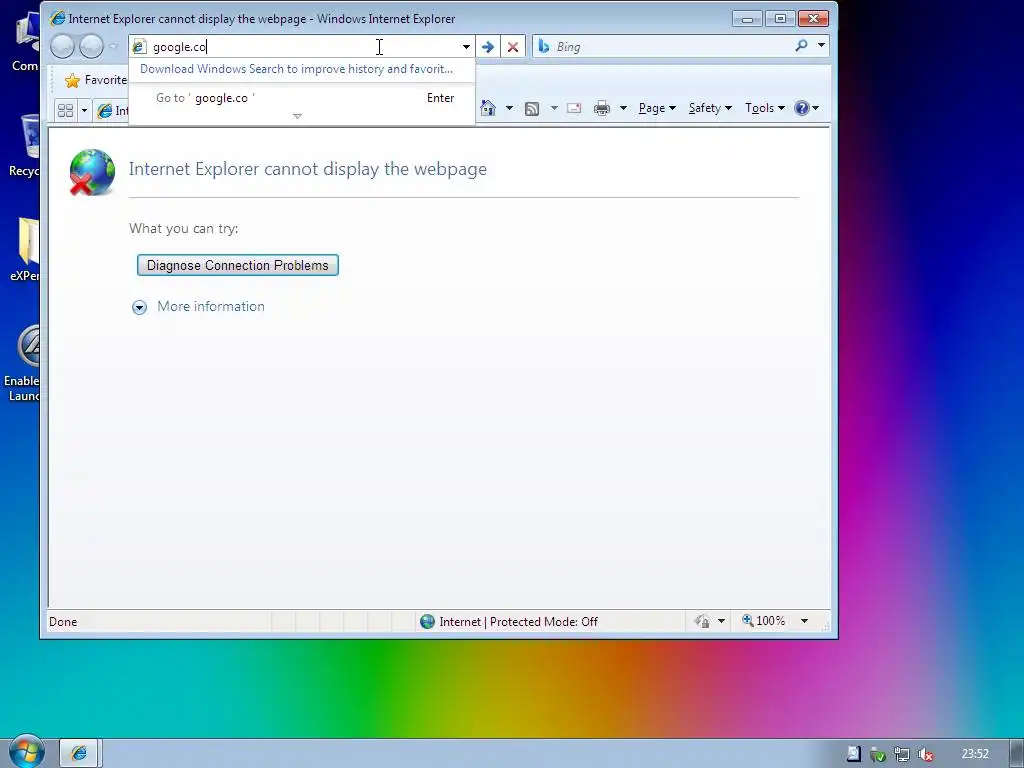Open the tab list dropdown arrow

pos(84,110)
